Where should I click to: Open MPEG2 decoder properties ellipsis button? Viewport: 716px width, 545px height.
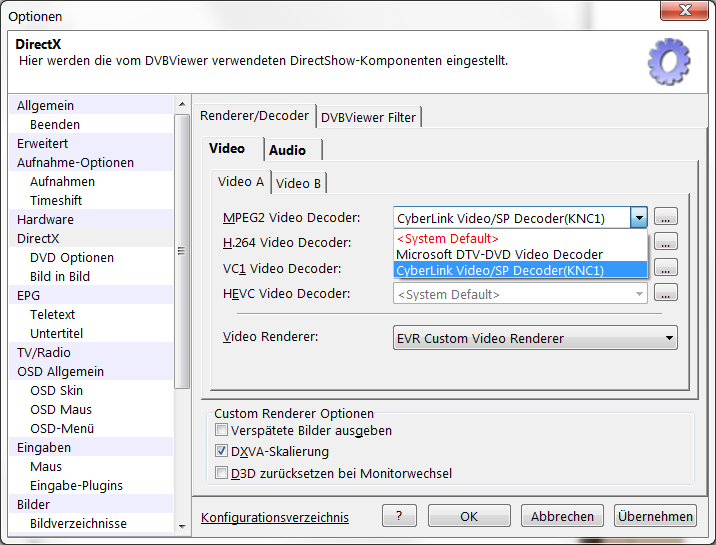coord(665,216)
